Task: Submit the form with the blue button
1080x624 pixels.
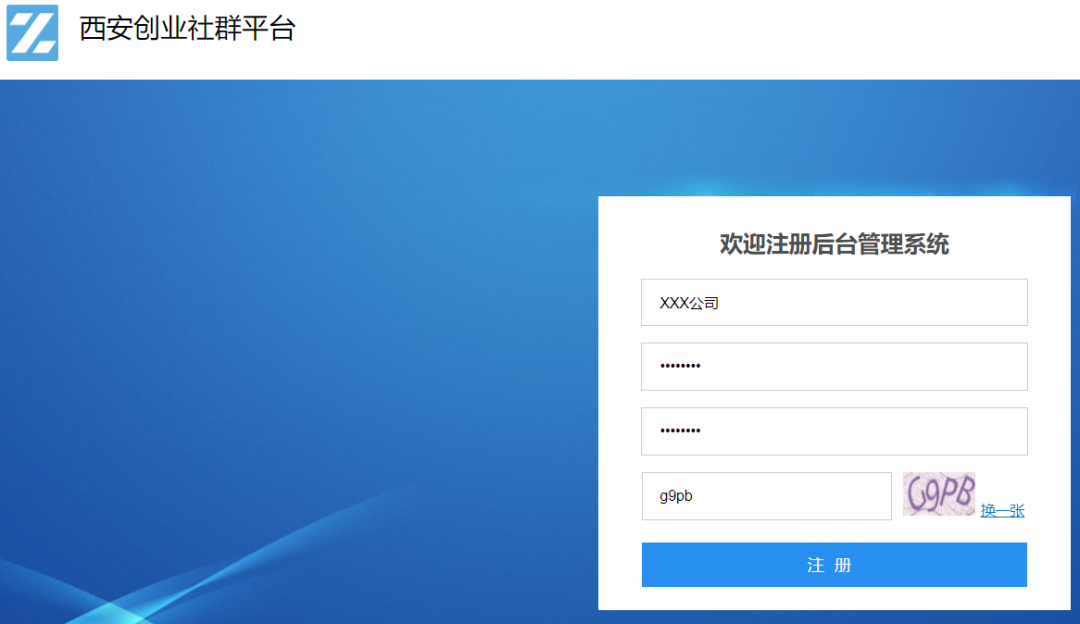Action: [x=834, y=564]
